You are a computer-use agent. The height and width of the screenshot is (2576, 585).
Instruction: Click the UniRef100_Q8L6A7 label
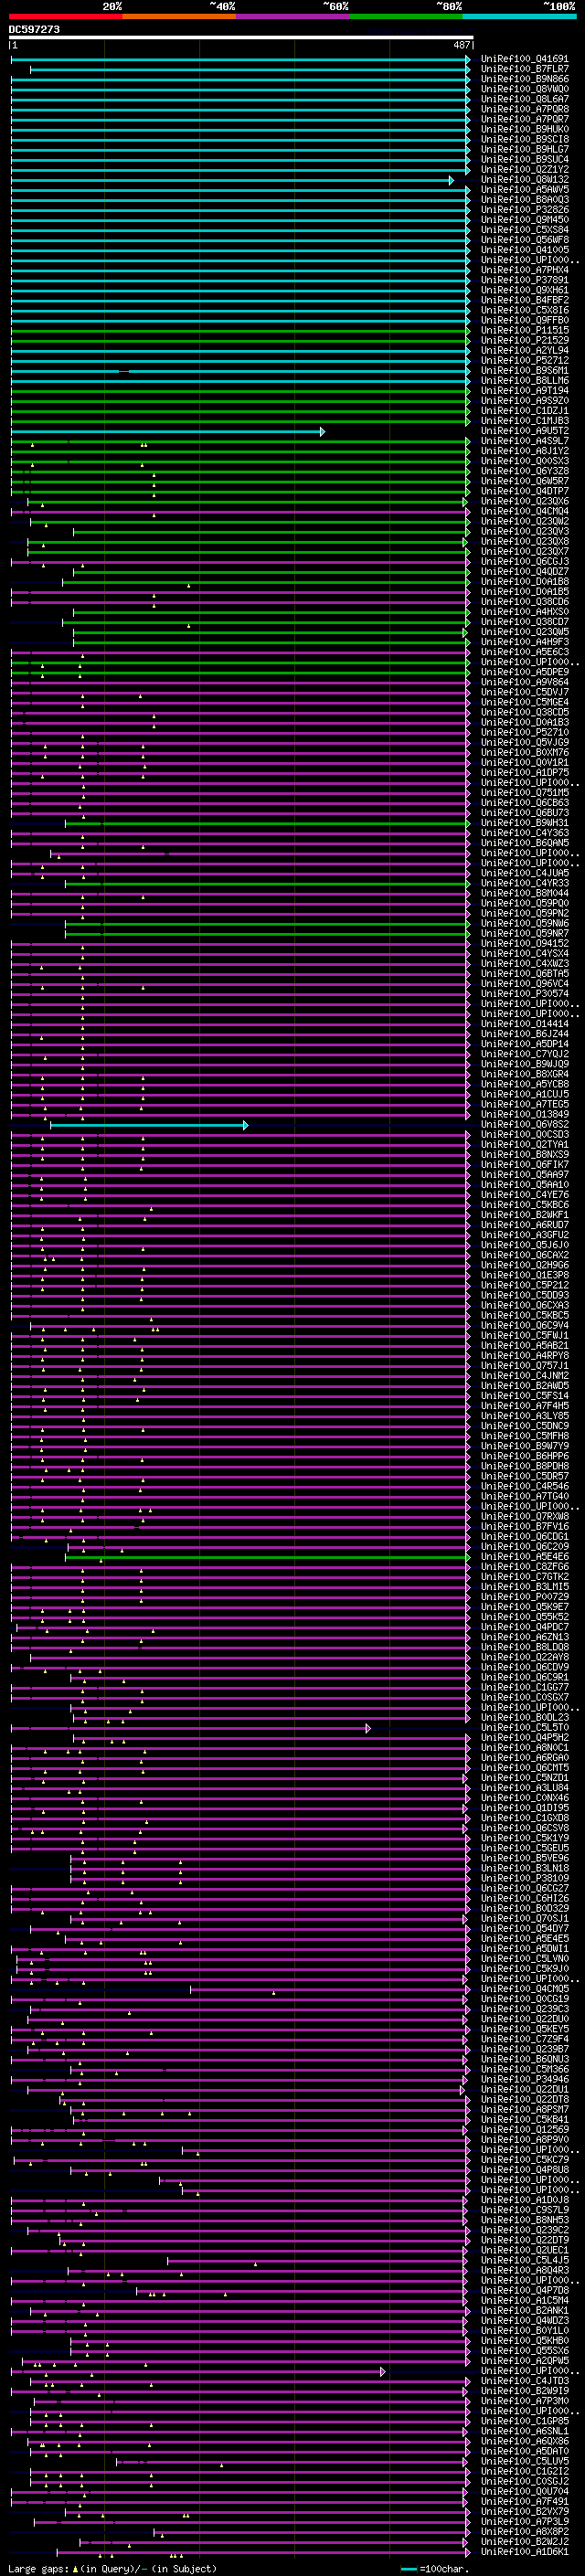tap(524, 99)
